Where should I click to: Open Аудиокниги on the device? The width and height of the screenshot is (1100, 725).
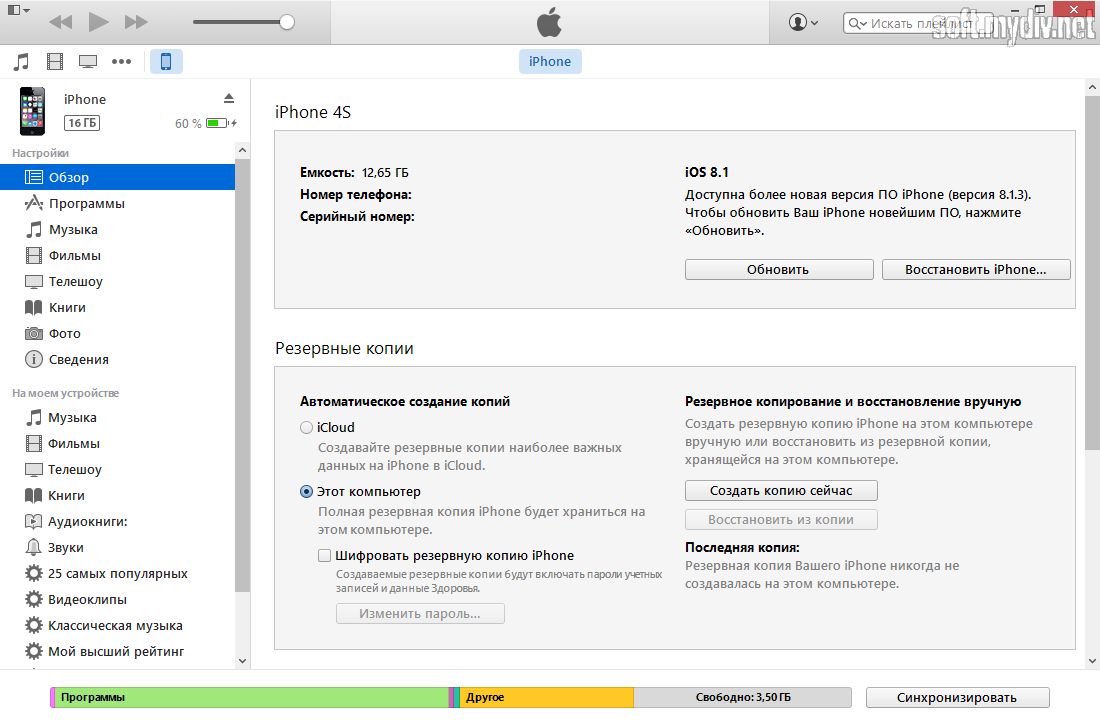click(117, 521)
